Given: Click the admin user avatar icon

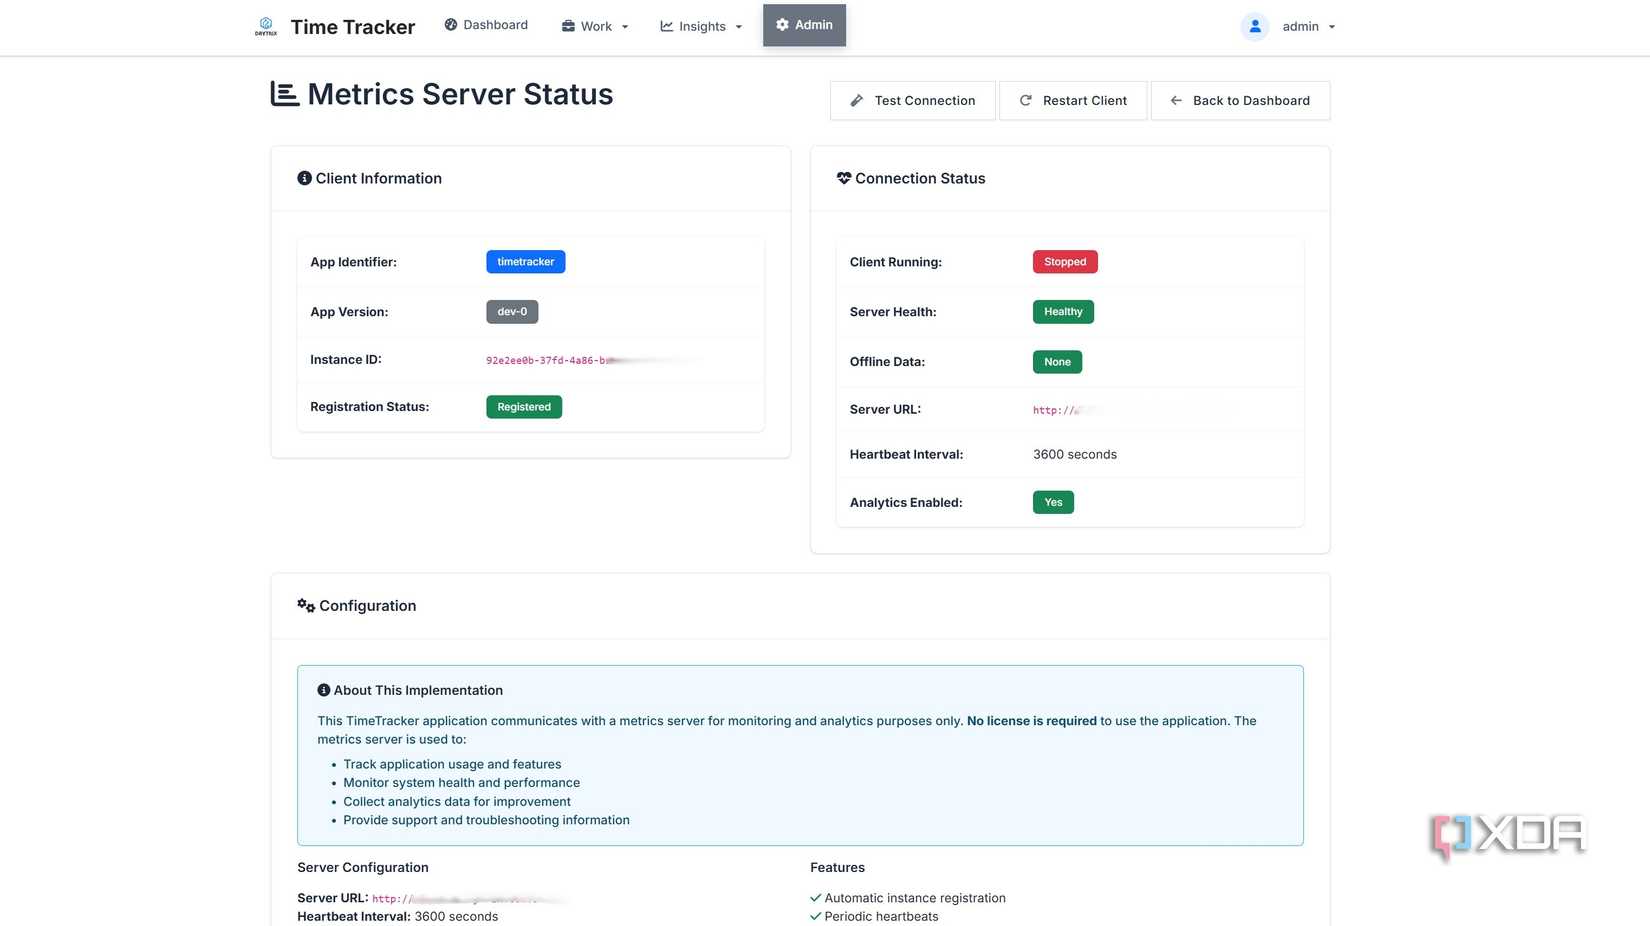Looking at the screenshot, I should click(x=1254, y=26).
